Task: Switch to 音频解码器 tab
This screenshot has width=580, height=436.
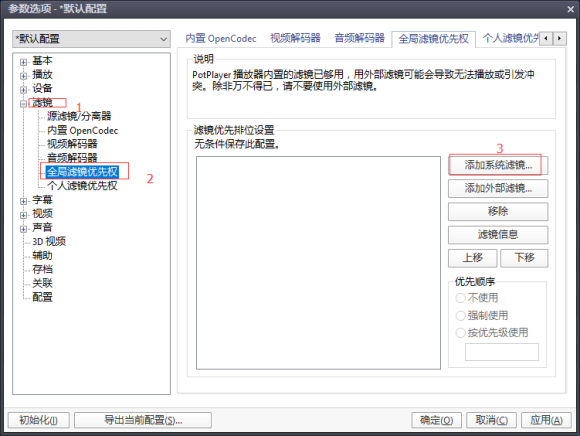Action: coord(360,38)
